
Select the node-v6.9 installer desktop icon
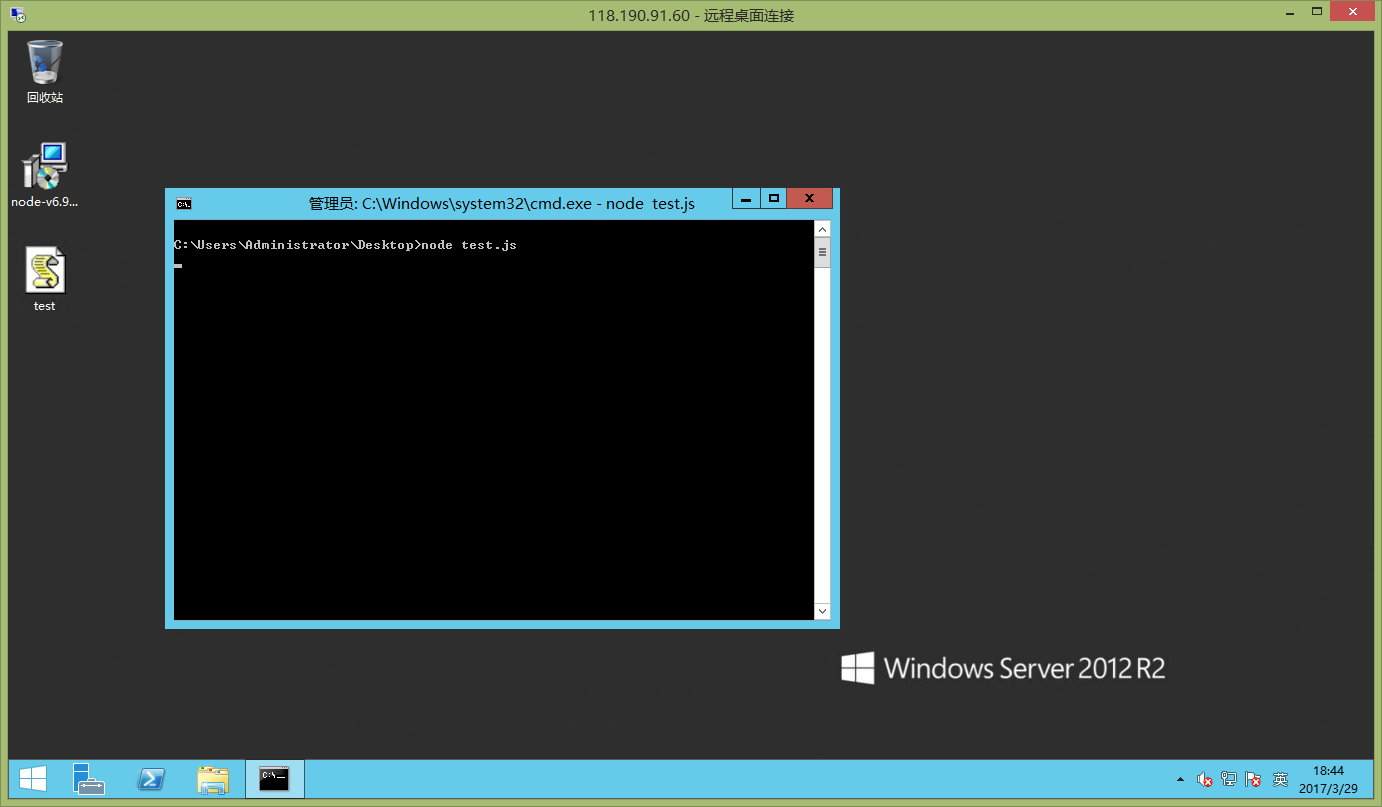click(x=45, y=175)
